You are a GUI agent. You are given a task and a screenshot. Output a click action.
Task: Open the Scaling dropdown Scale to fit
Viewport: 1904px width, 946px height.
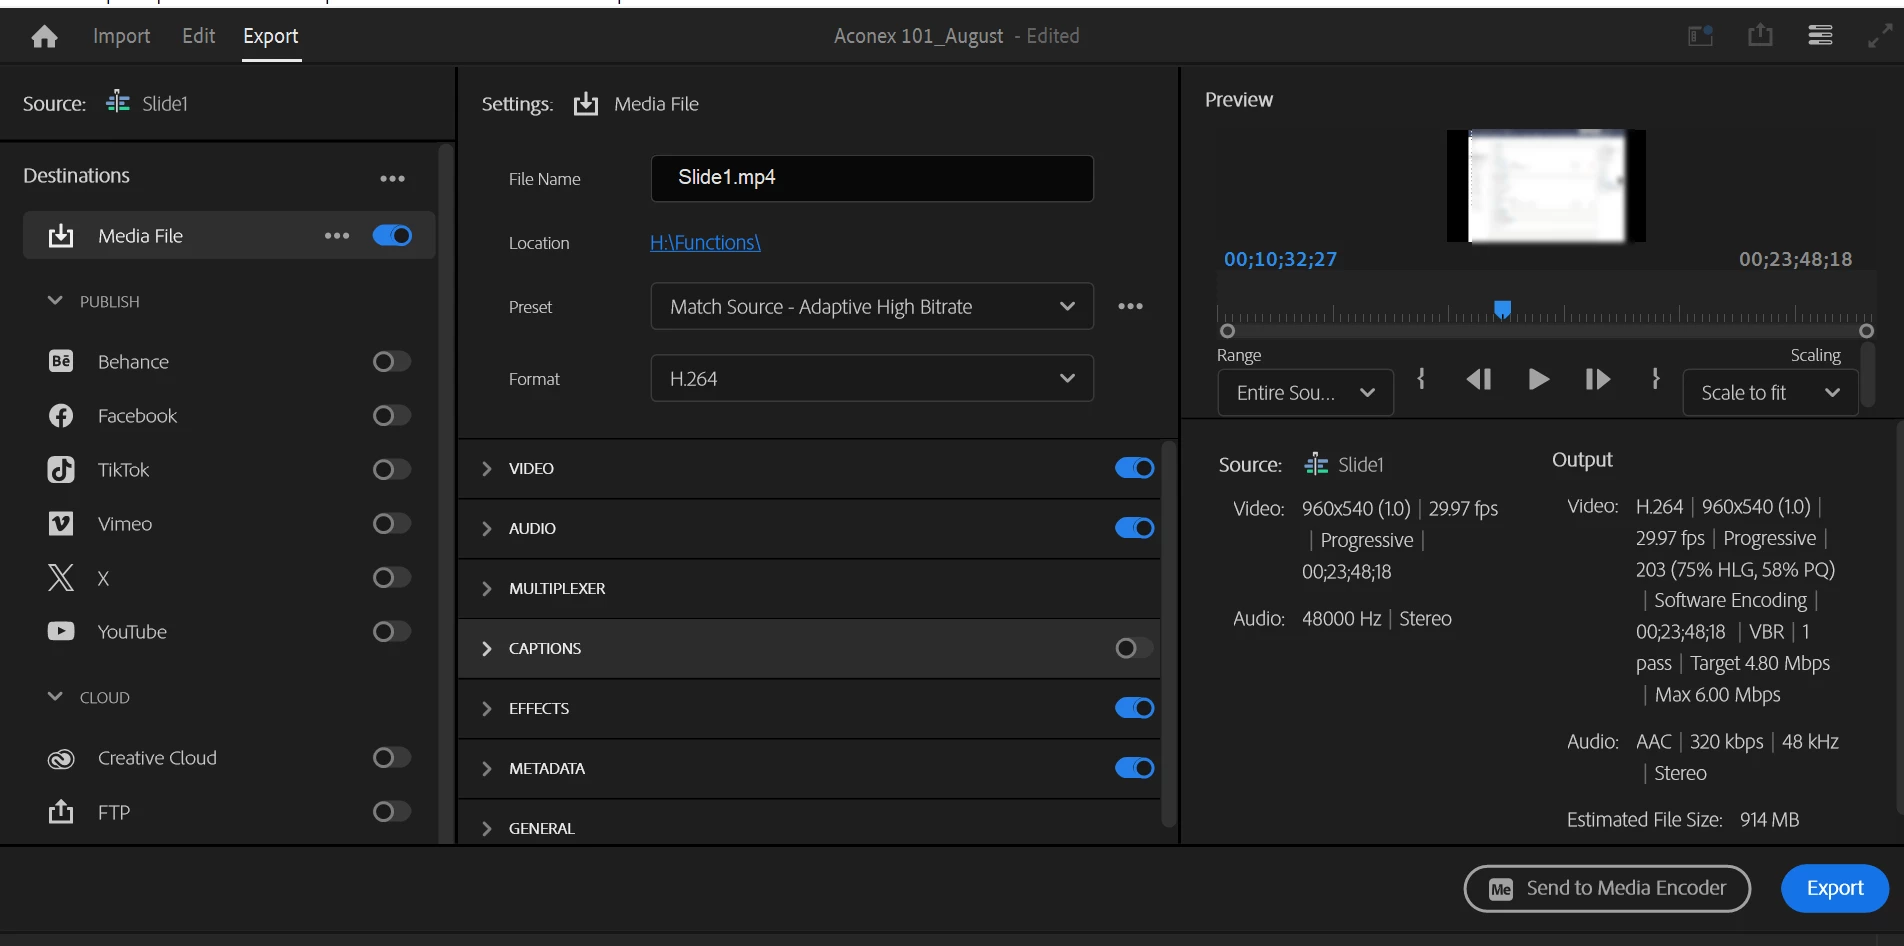pyautogui.click(x=1770, y=393)
